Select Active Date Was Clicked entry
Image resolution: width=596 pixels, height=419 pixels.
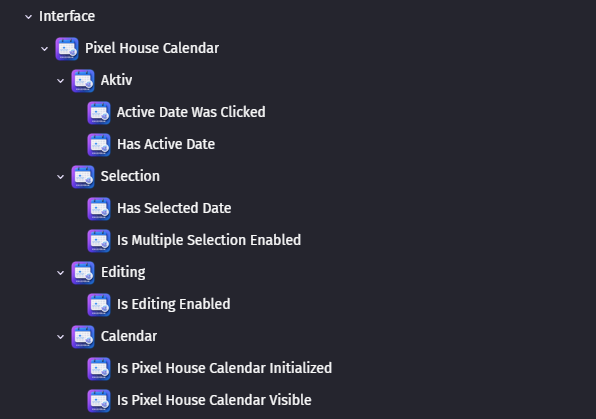191,112
